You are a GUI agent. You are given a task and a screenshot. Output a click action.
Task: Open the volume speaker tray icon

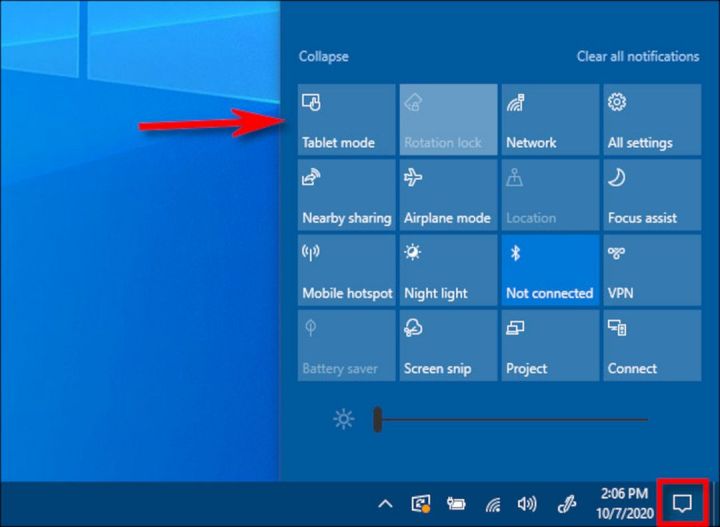(x=526, y=504)
